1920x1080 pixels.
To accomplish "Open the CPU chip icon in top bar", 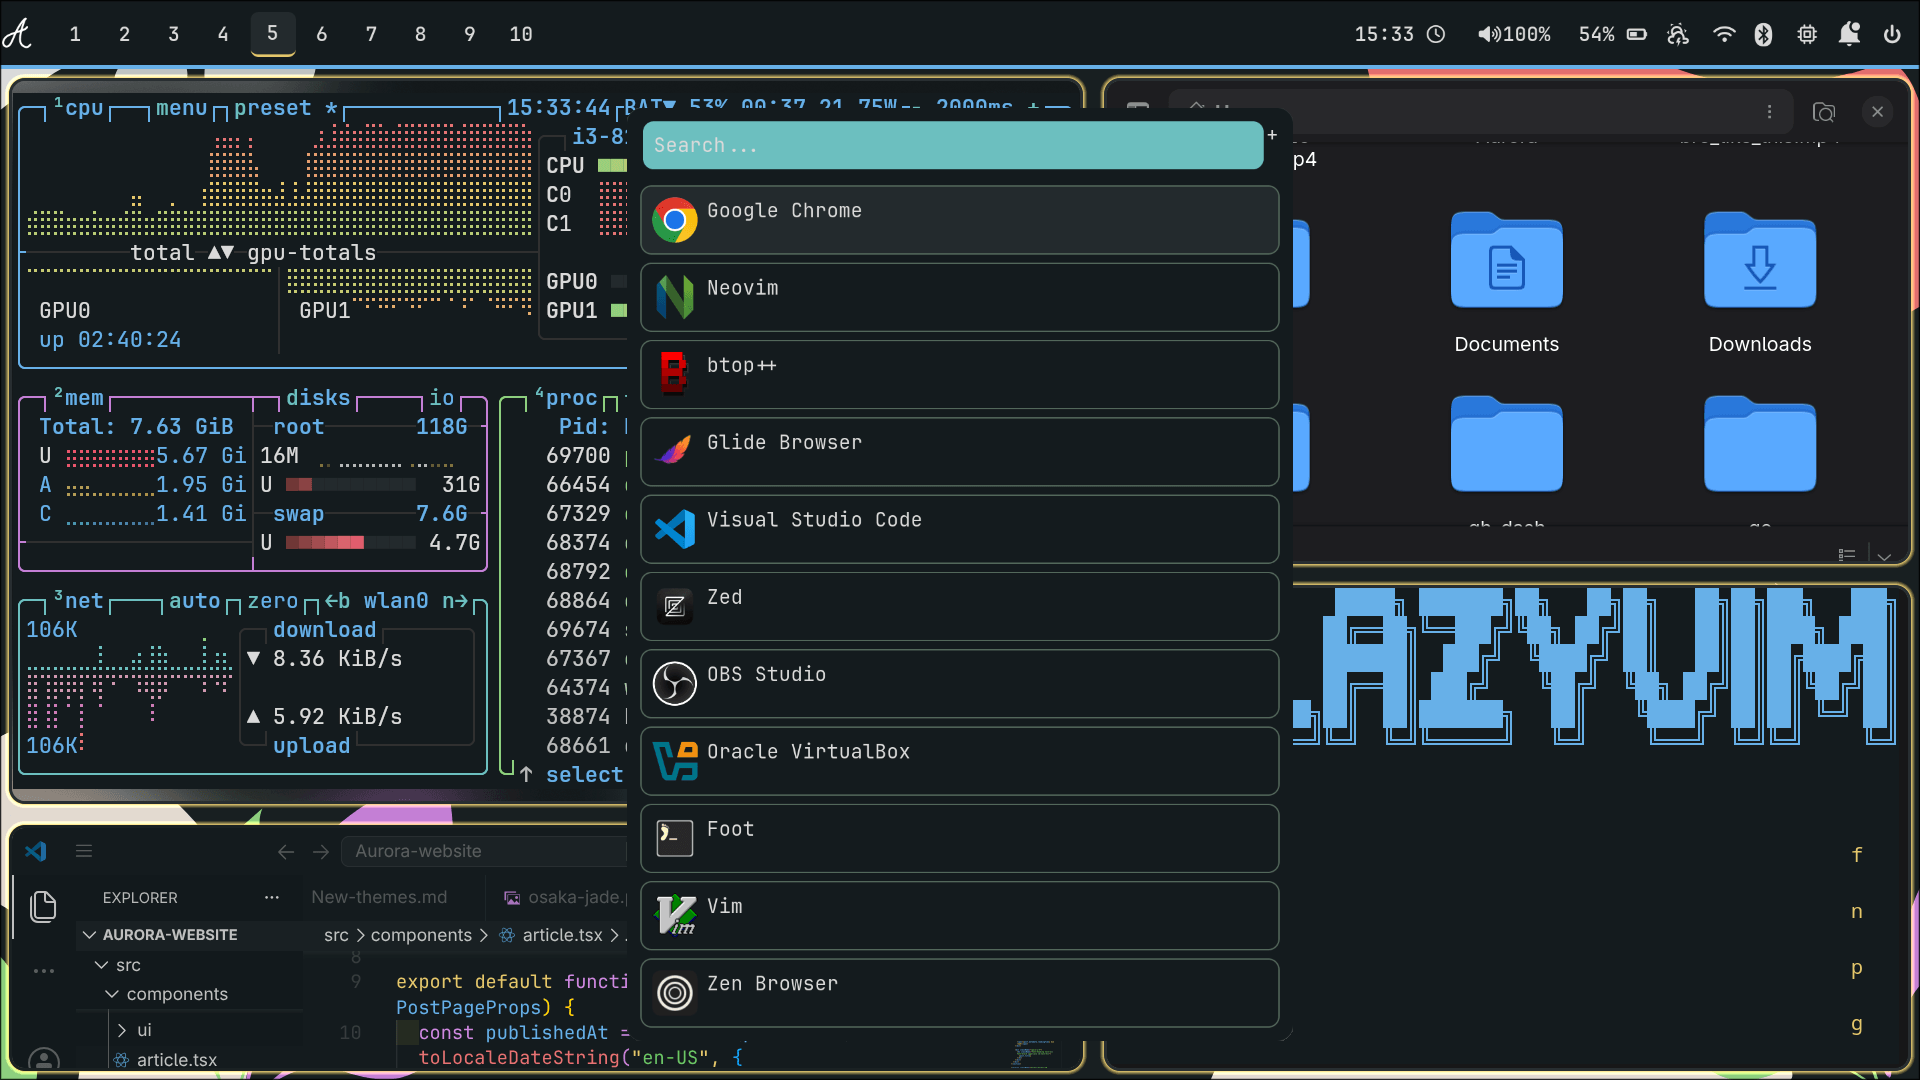I will [1807, 34].
